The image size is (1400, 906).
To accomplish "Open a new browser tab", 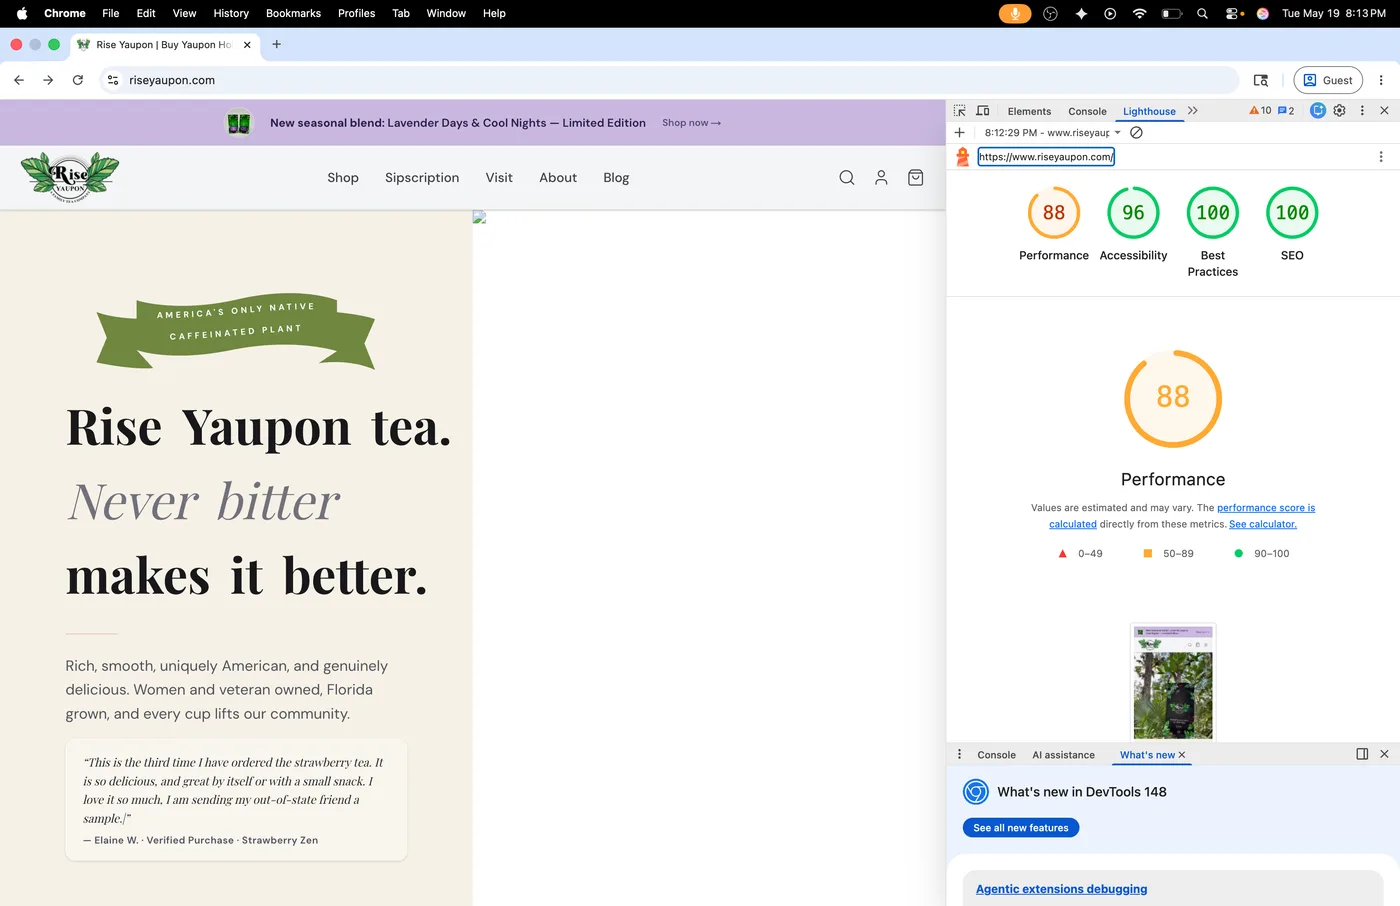I will (x=277, y=44).
